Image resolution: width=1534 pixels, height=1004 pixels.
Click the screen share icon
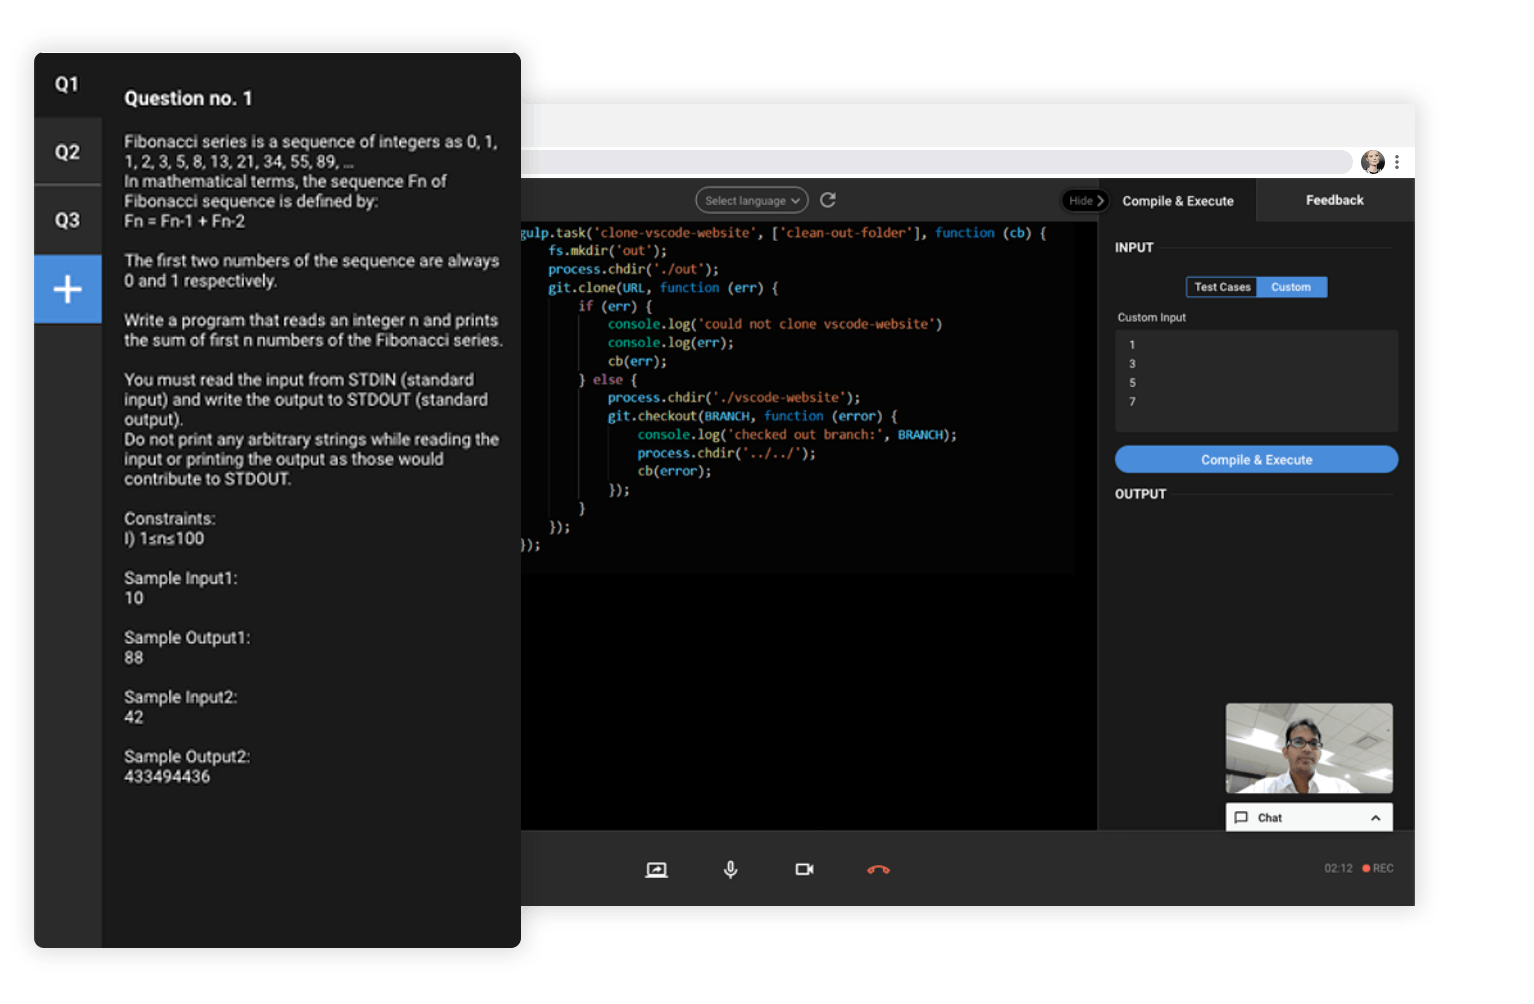tap(656, 870)
